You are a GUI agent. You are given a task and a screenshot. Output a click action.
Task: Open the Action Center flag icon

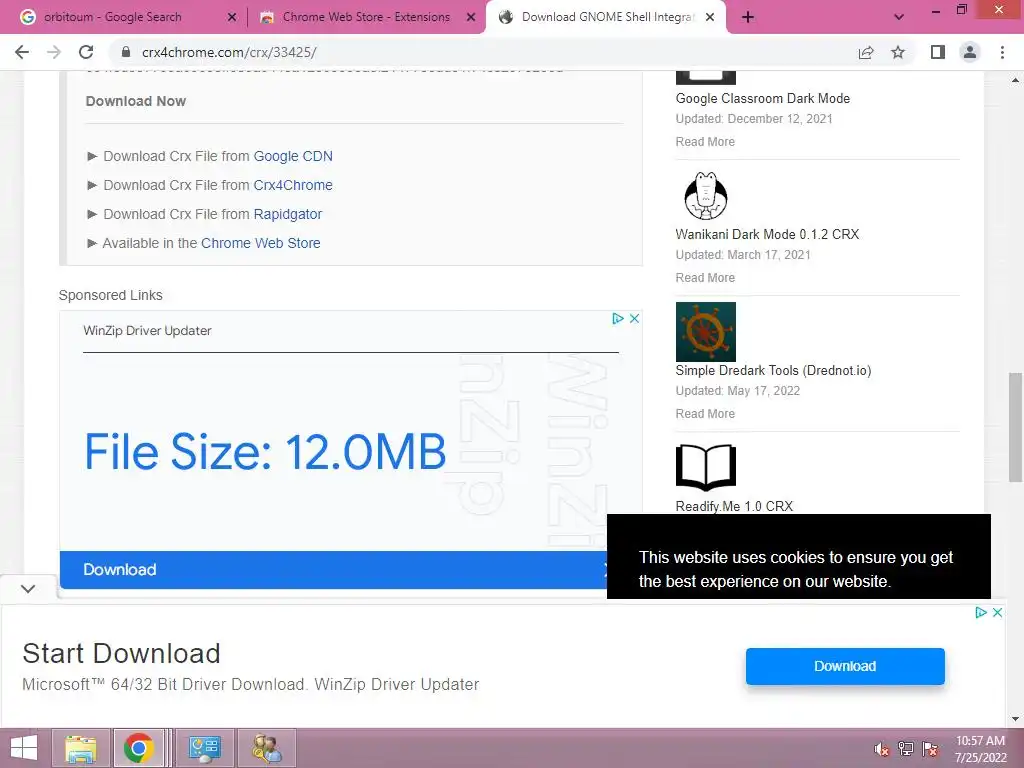tap(930, 749)
